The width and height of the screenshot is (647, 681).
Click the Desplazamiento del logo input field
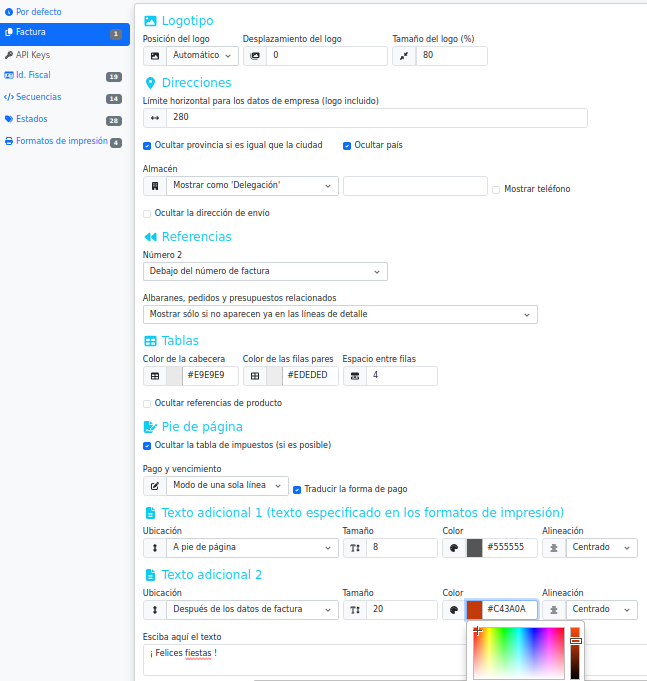[326, 56]
